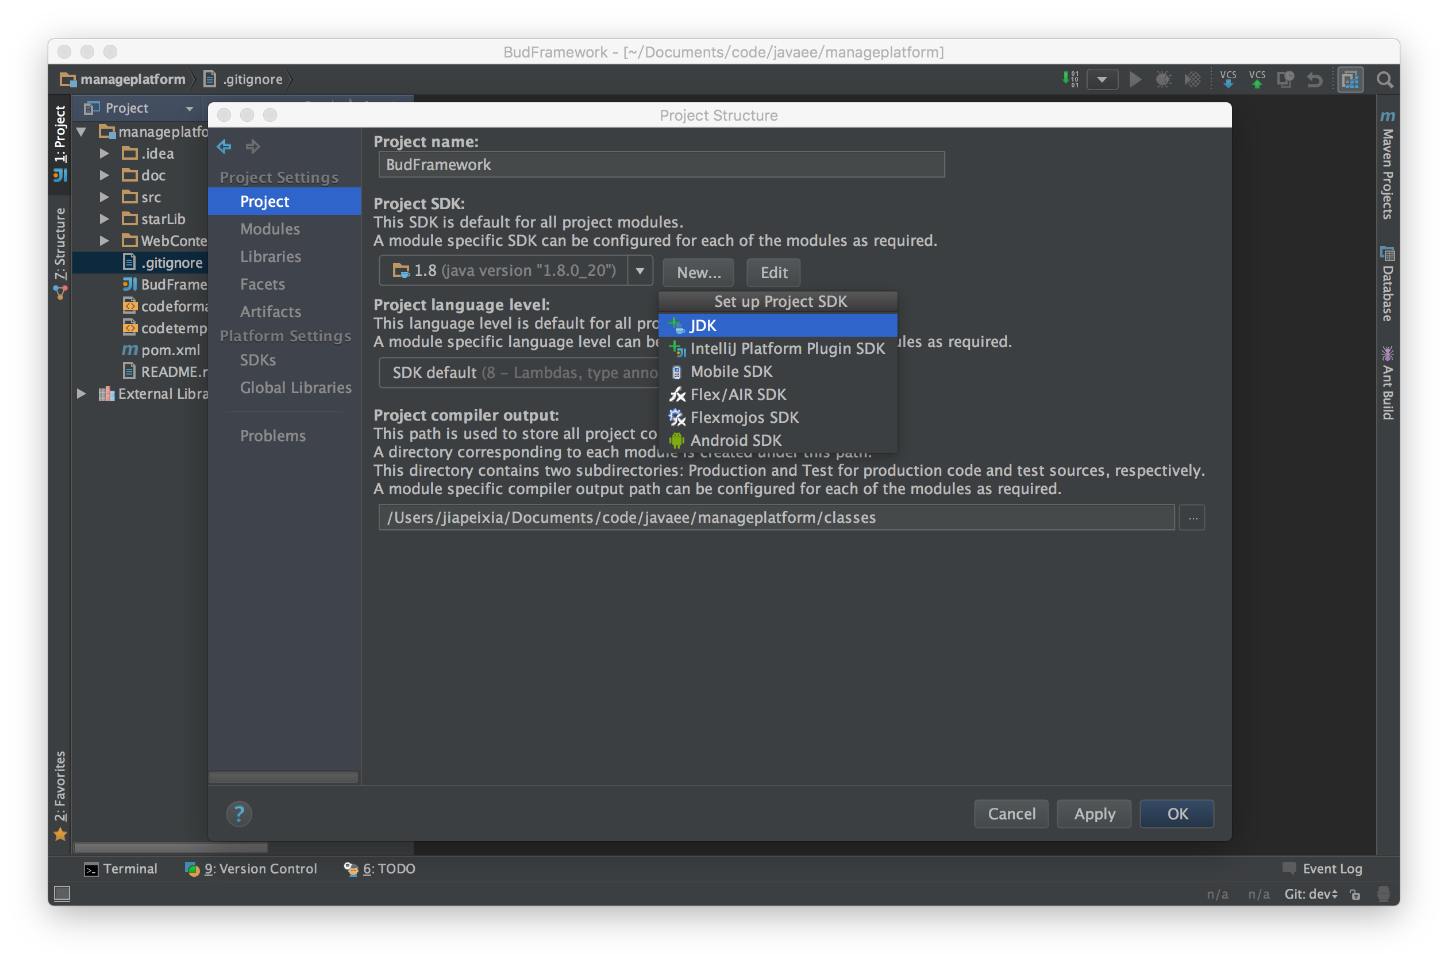The height and width of the screenshot is (963, 1448).
Task: Click the Make Project build icon
Action: [1071, 79]
